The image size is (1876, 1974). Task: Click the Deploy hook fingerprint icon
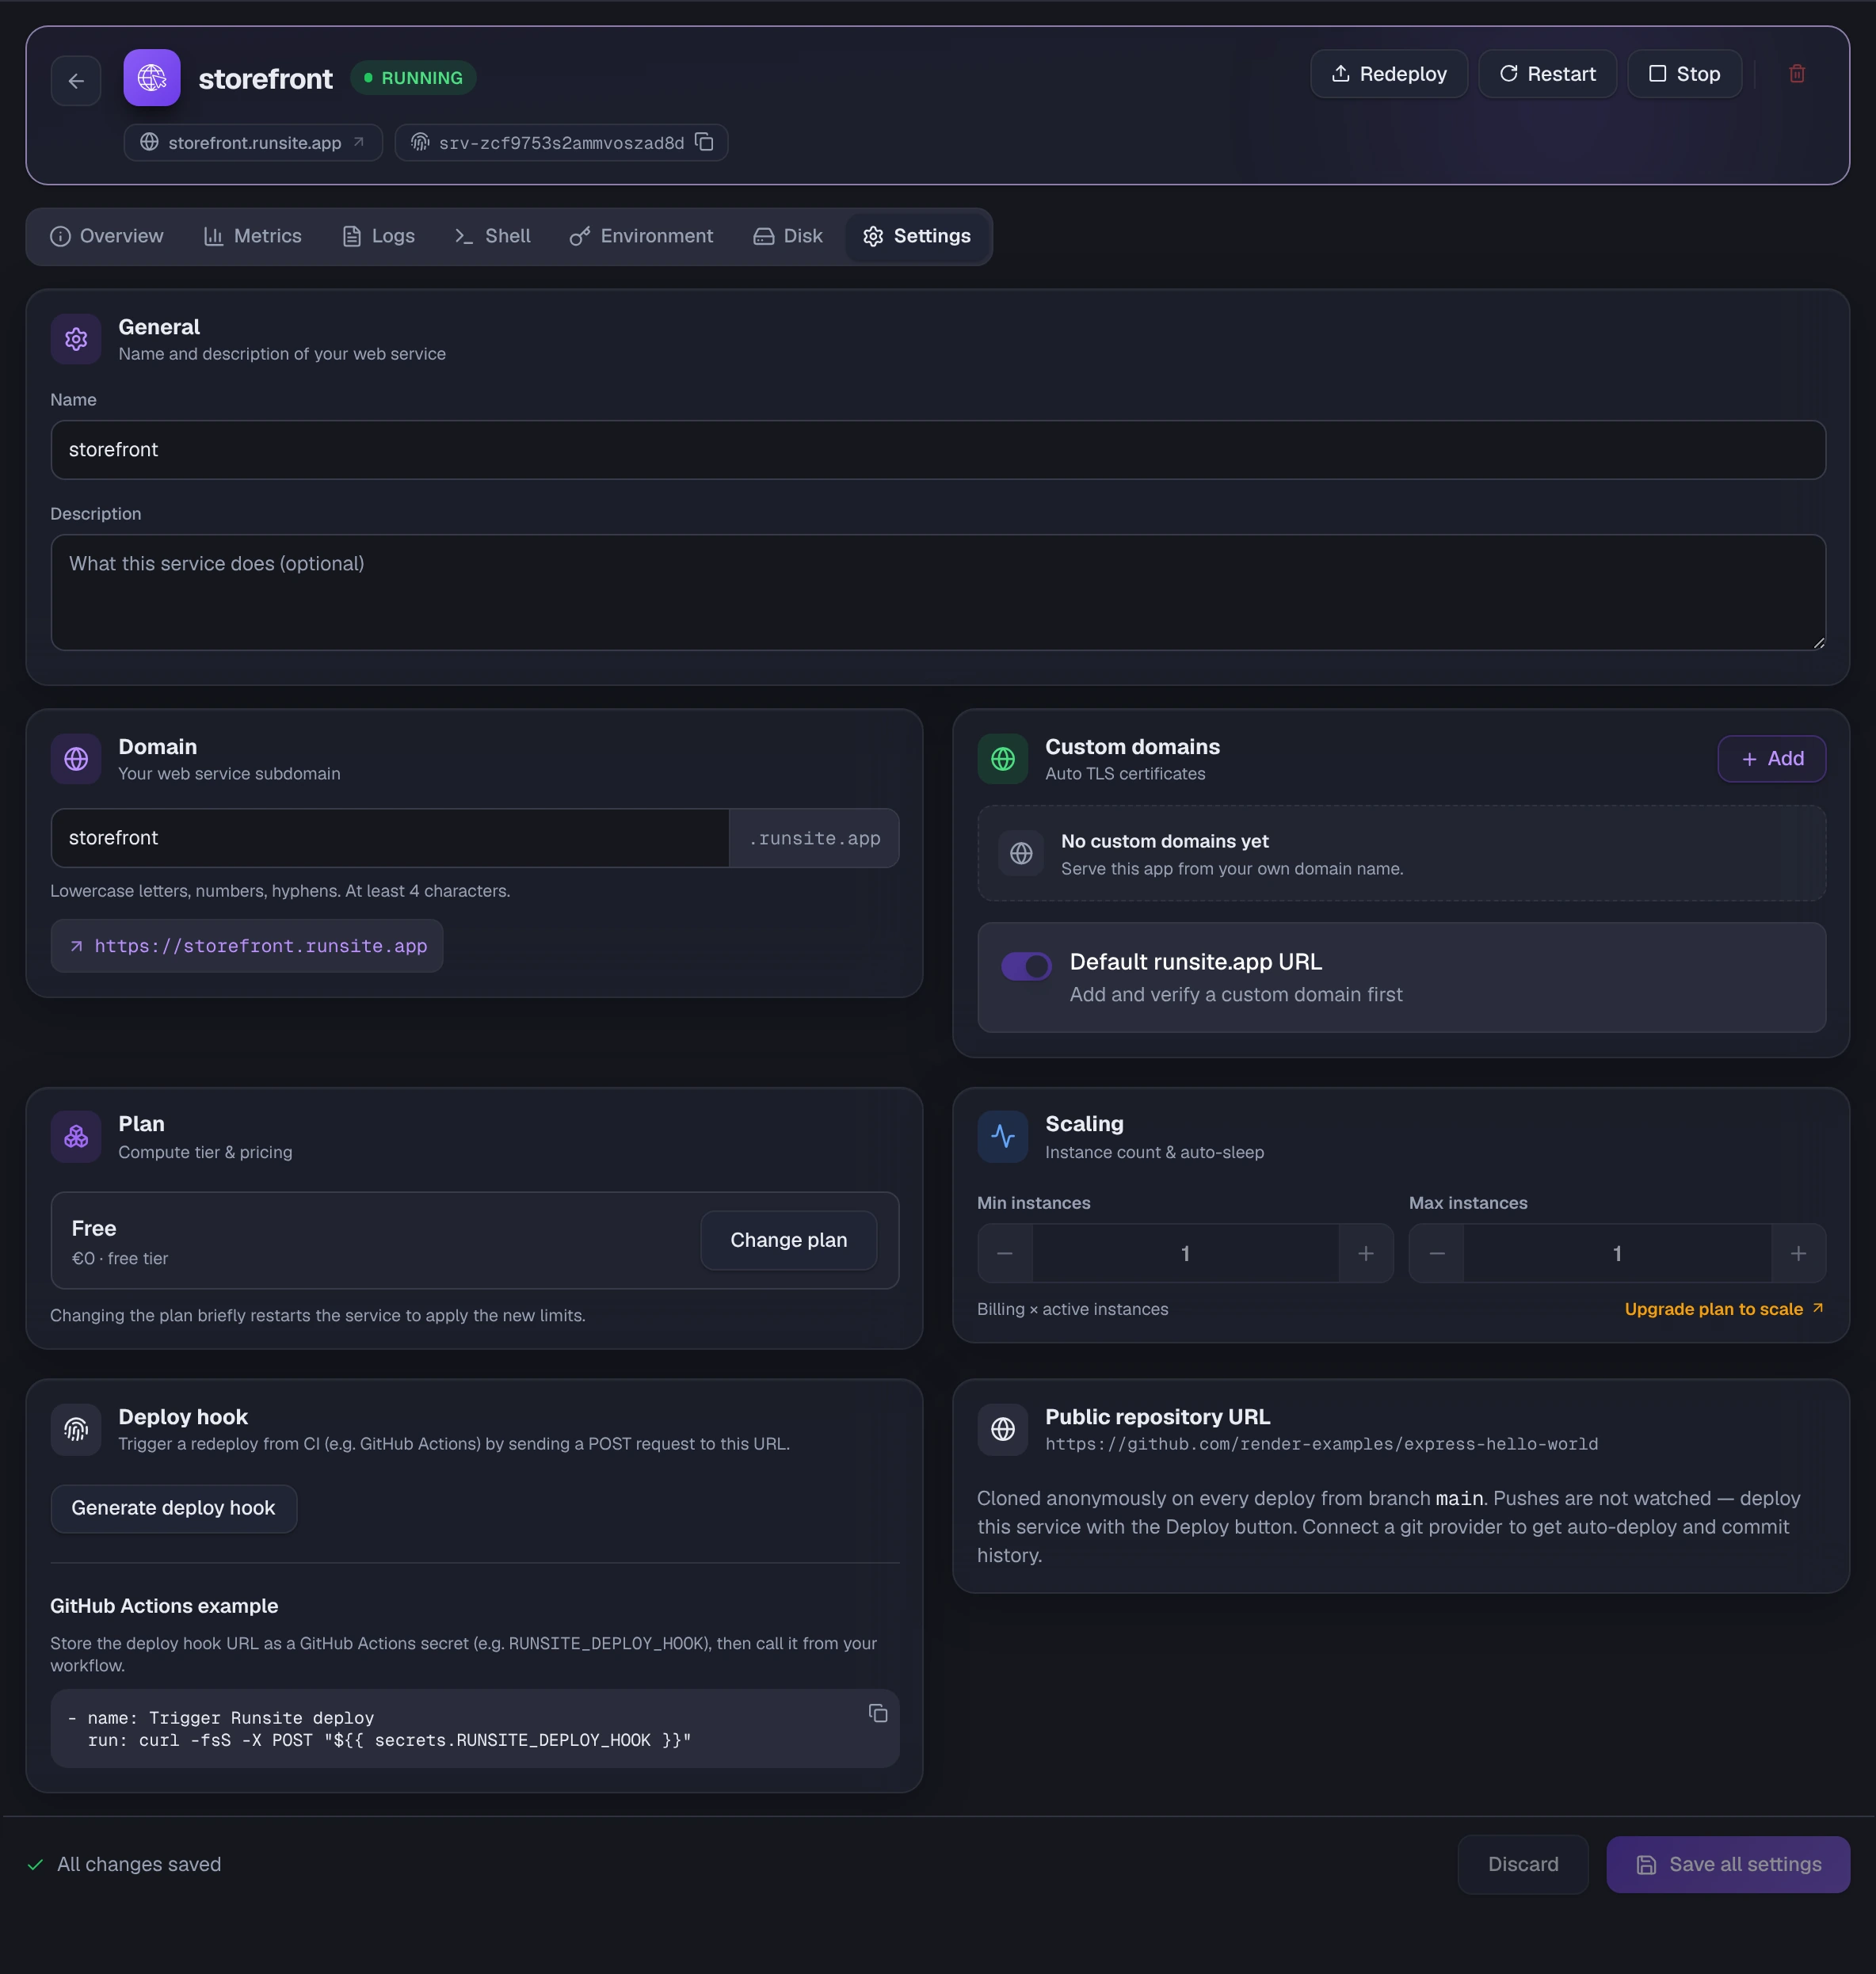click(x=76, y=1430)
